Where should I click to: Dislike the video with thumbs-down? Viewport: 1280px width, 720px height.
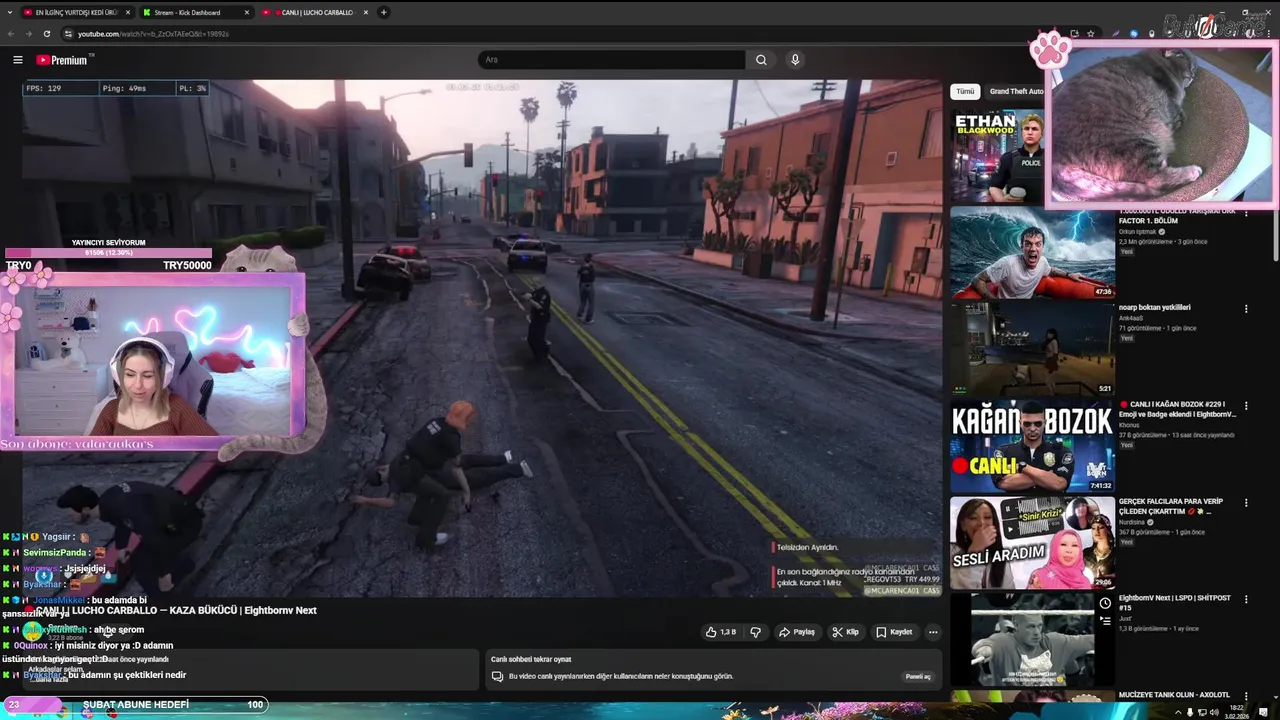tap(755, 632)
